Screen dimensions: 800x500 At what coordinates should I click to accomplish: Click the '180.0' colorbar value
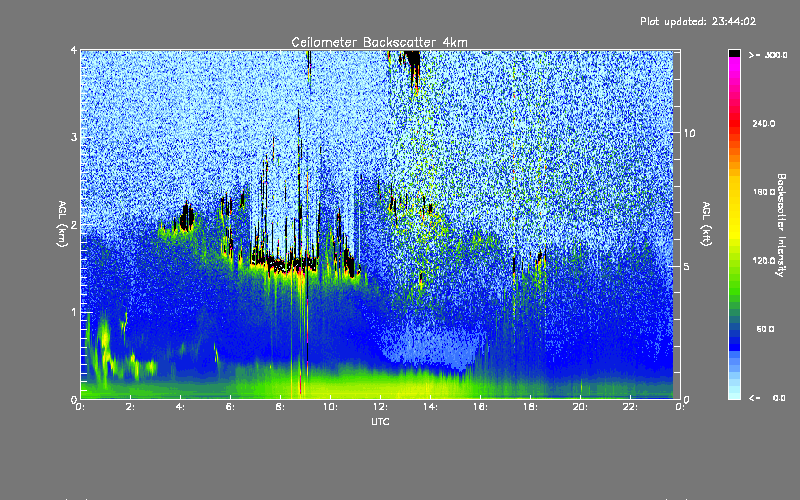pyautogui.click(x=764, y=192)
